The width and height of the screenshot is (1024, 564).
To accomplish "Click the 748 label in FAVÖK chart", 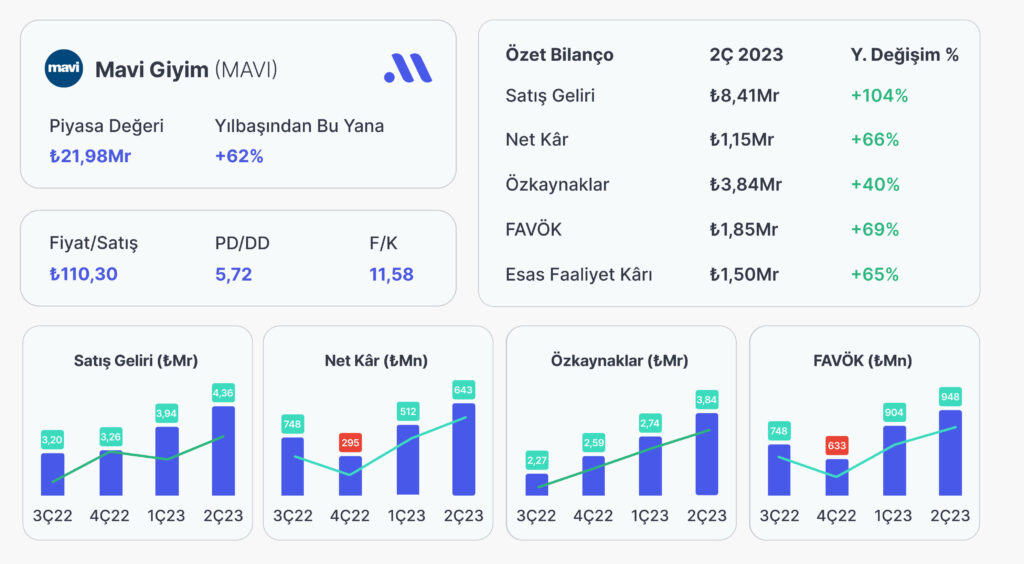I will 778,431.
